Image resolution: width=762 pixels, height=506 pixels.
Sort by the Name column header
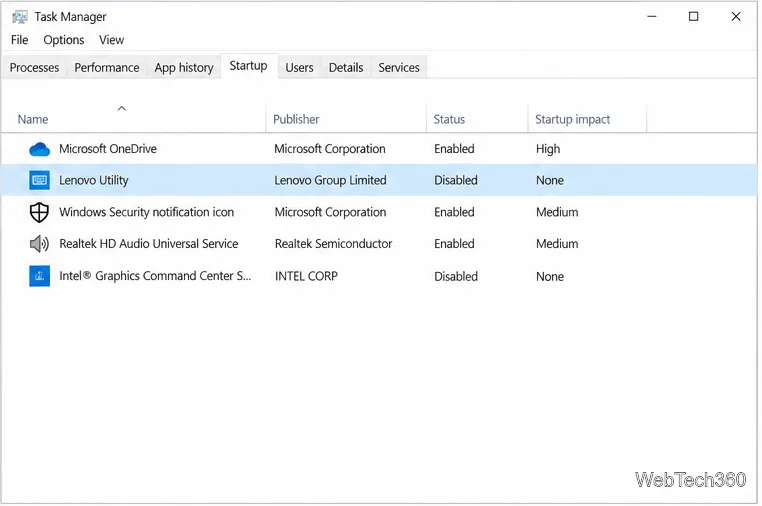click(x=134, y=120)
